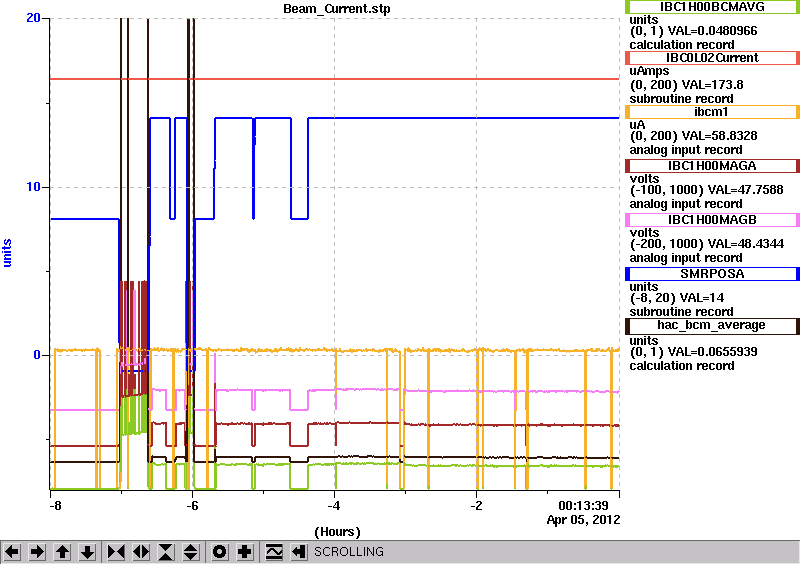
Task: Click the 'VAL=0.0655939' value text
Action: click(x=712, y=352)
